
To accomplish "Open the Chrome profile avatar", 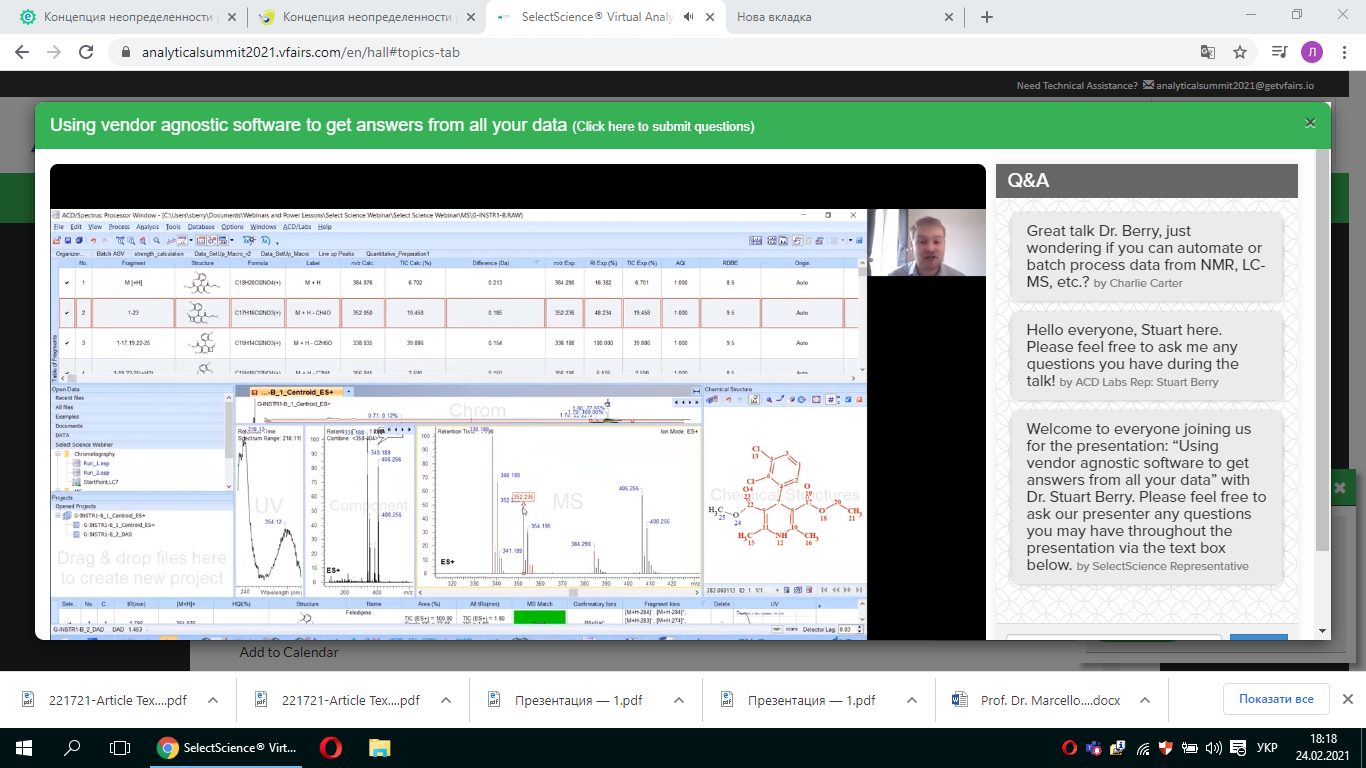I will tap(1311, 52).
